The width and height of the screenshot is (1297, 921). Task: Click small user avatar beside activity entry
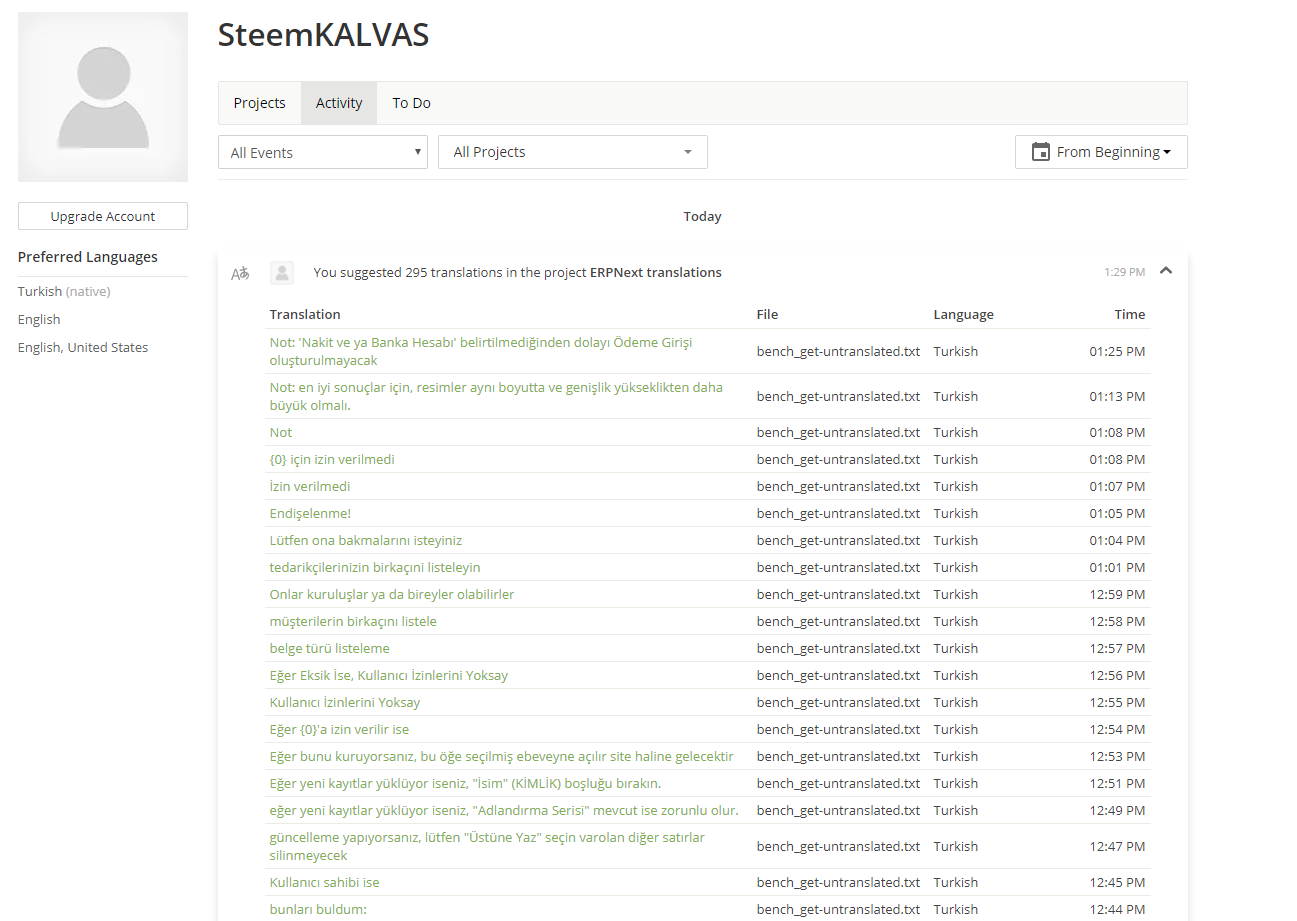pyautogui.click(x=282, y=272)
